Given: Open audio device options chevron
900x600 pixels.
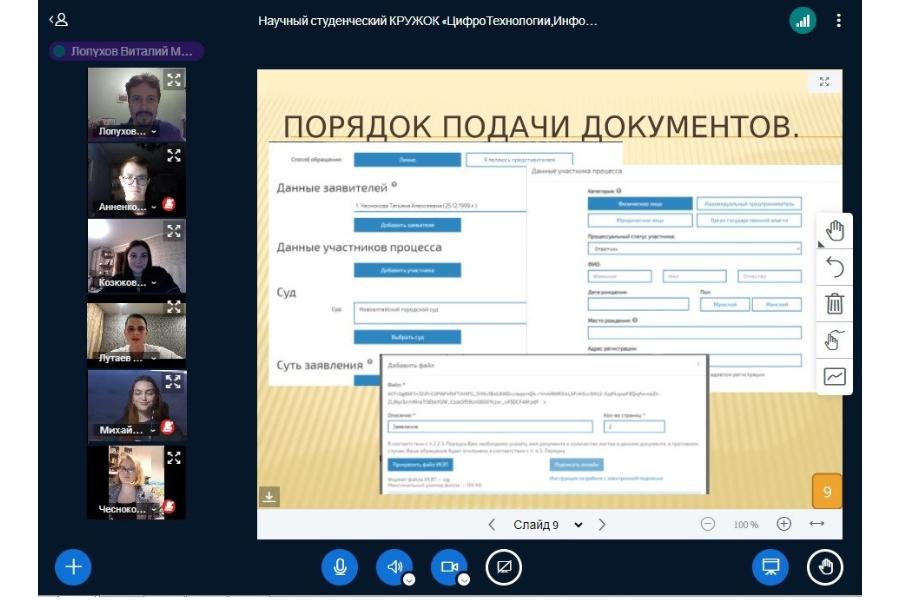Looking at the screenshot, I should pyautogui.click(x=409, y=580).
